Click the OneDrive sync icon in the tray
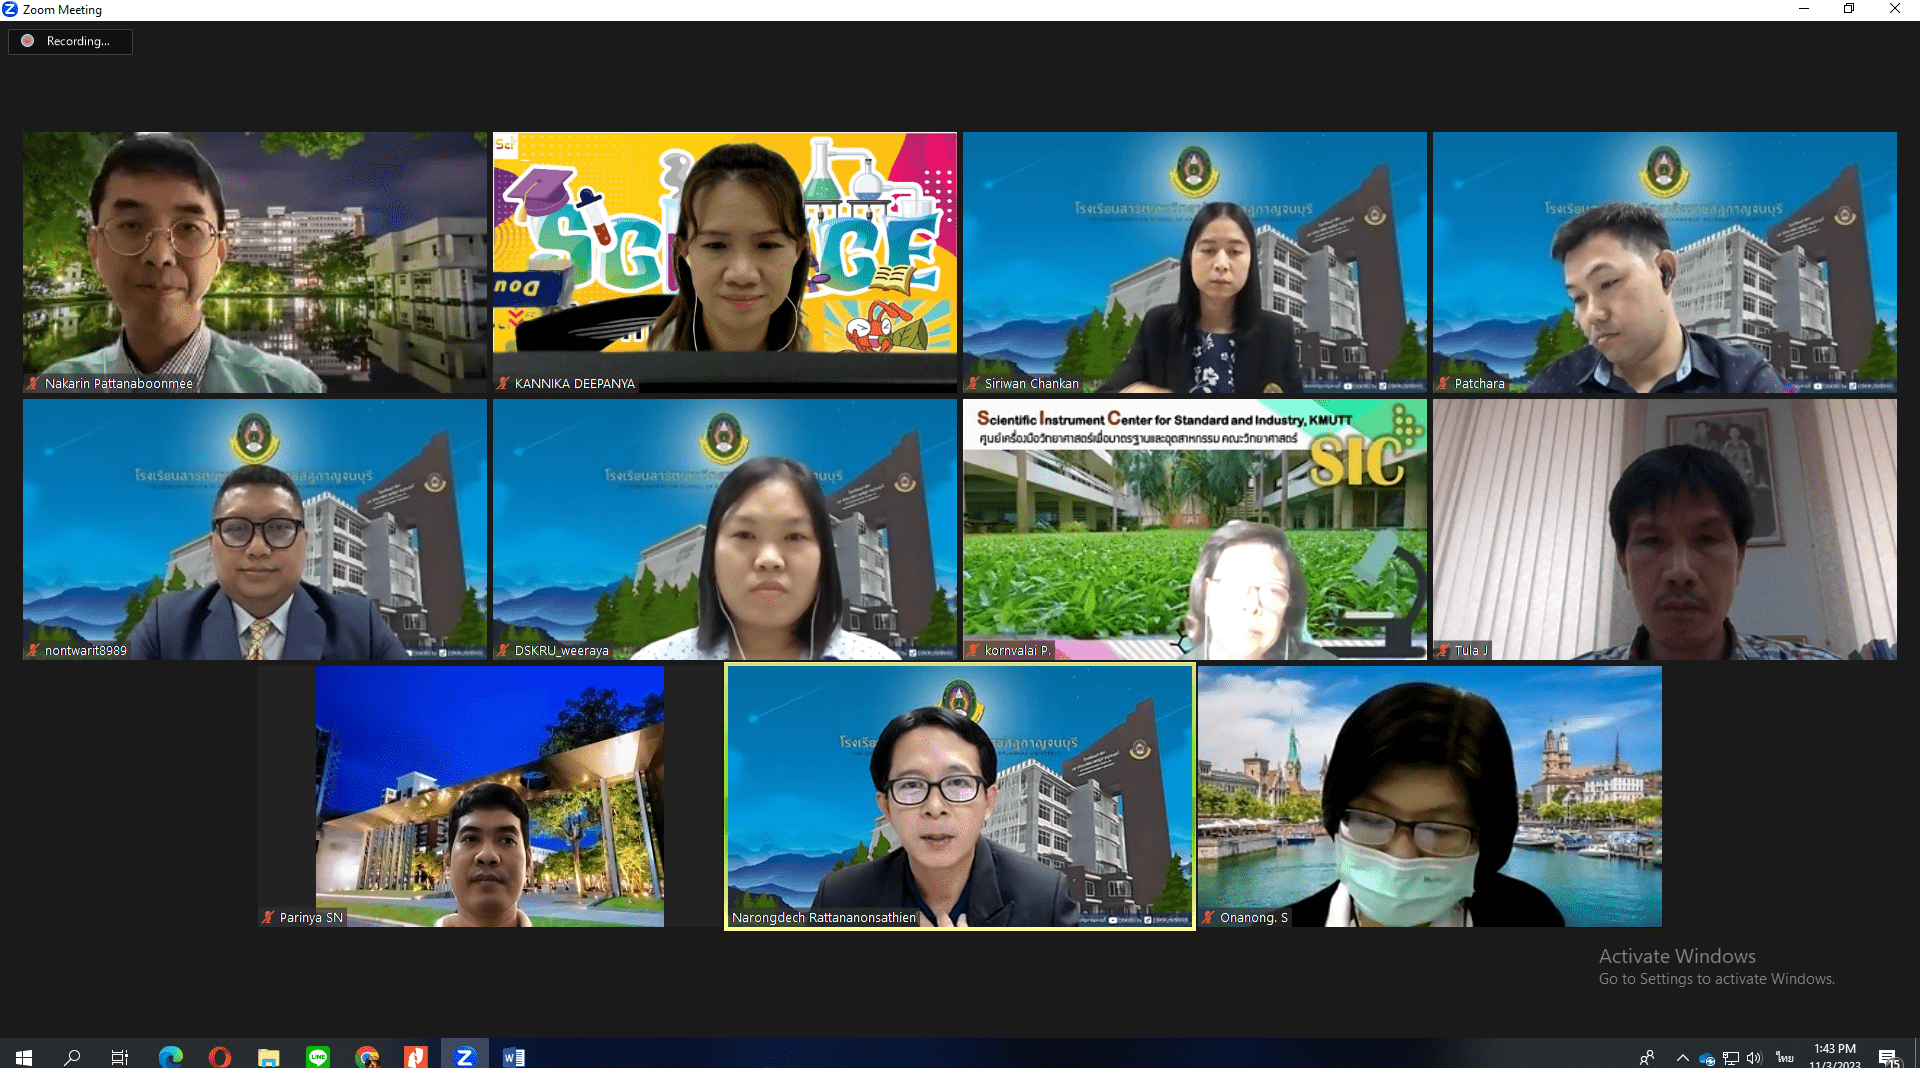This screenshot has width=1920, height=1068. [x=1706, y=1058]
